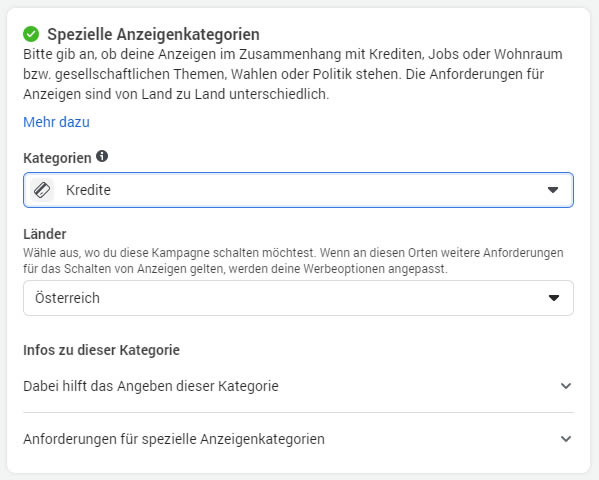
Task: Click 'Anforderungen für spezielle Anzeigenkategorien' row text
Action: [x=174, y=439]
